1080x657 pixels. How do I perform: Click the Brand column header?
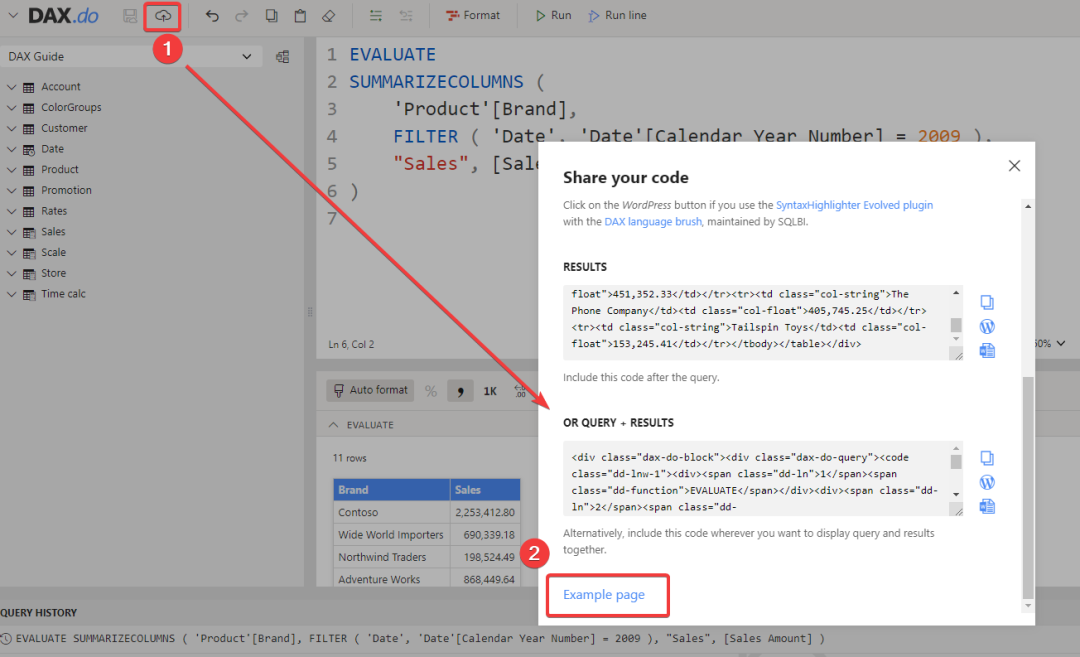coord(392,490)
